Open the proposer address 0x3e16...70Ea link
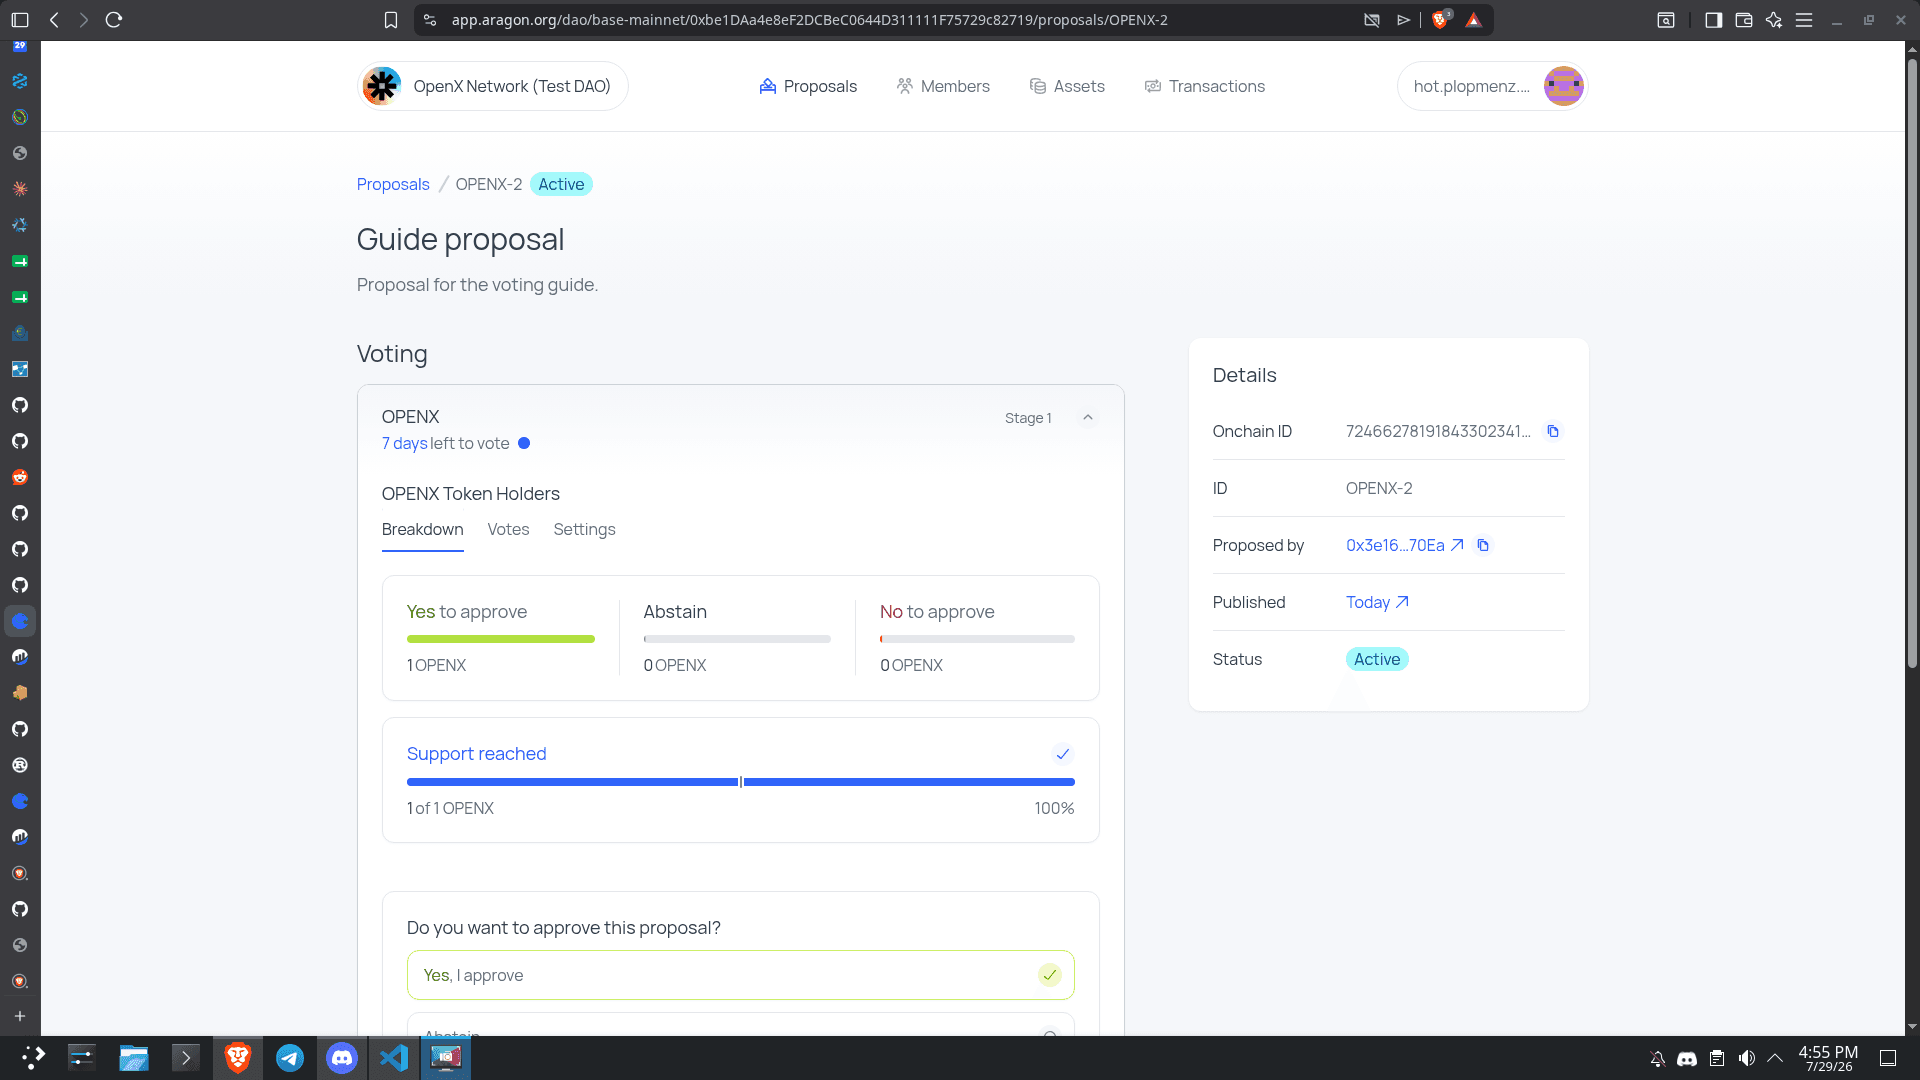 1404,545
